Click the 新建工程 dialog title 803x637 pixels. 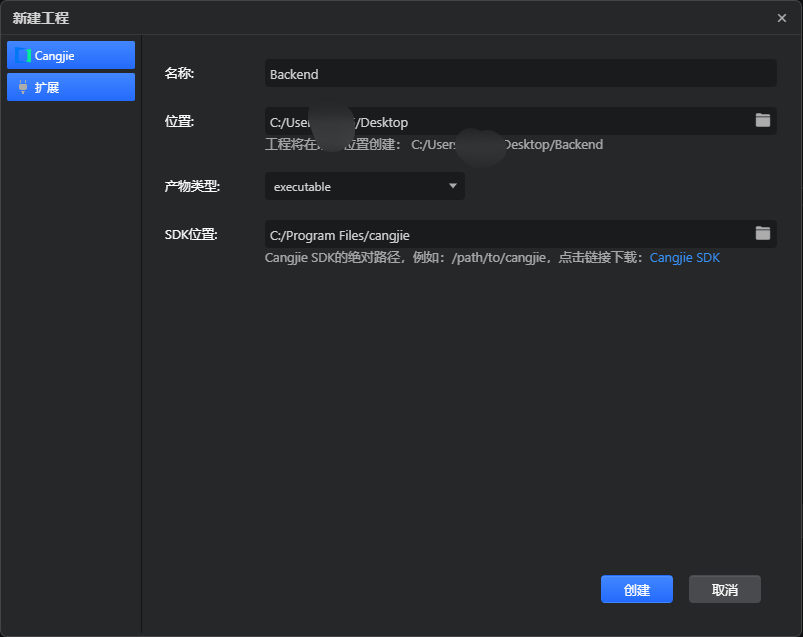(x=41, y=17)
